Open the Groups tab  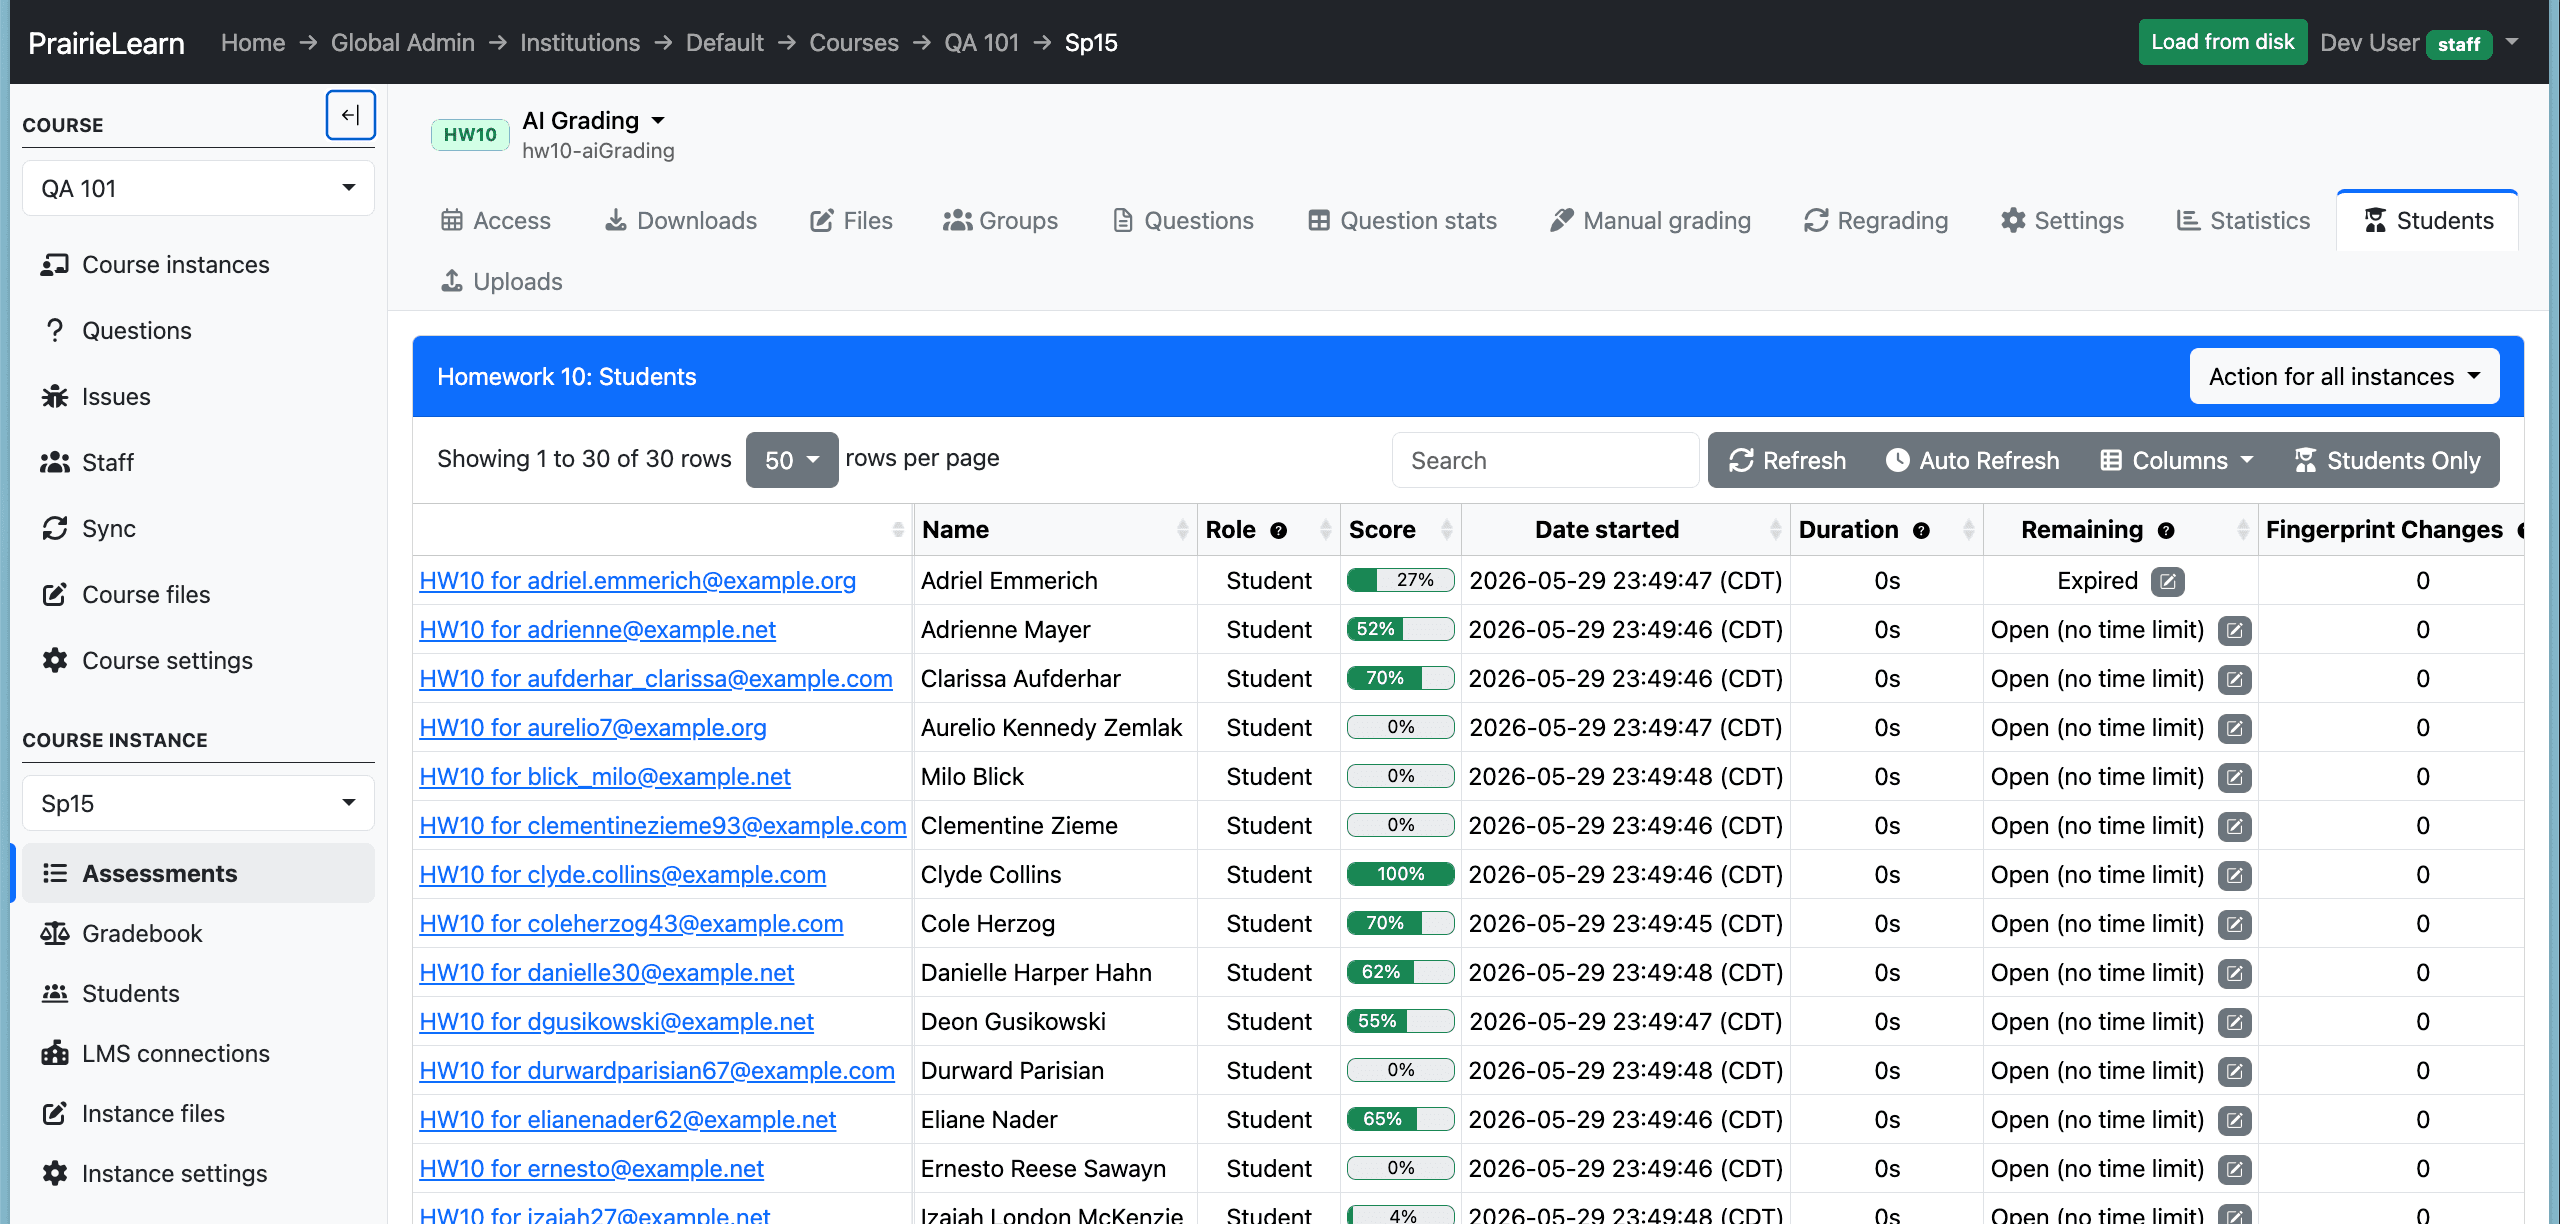[1000, 221]
